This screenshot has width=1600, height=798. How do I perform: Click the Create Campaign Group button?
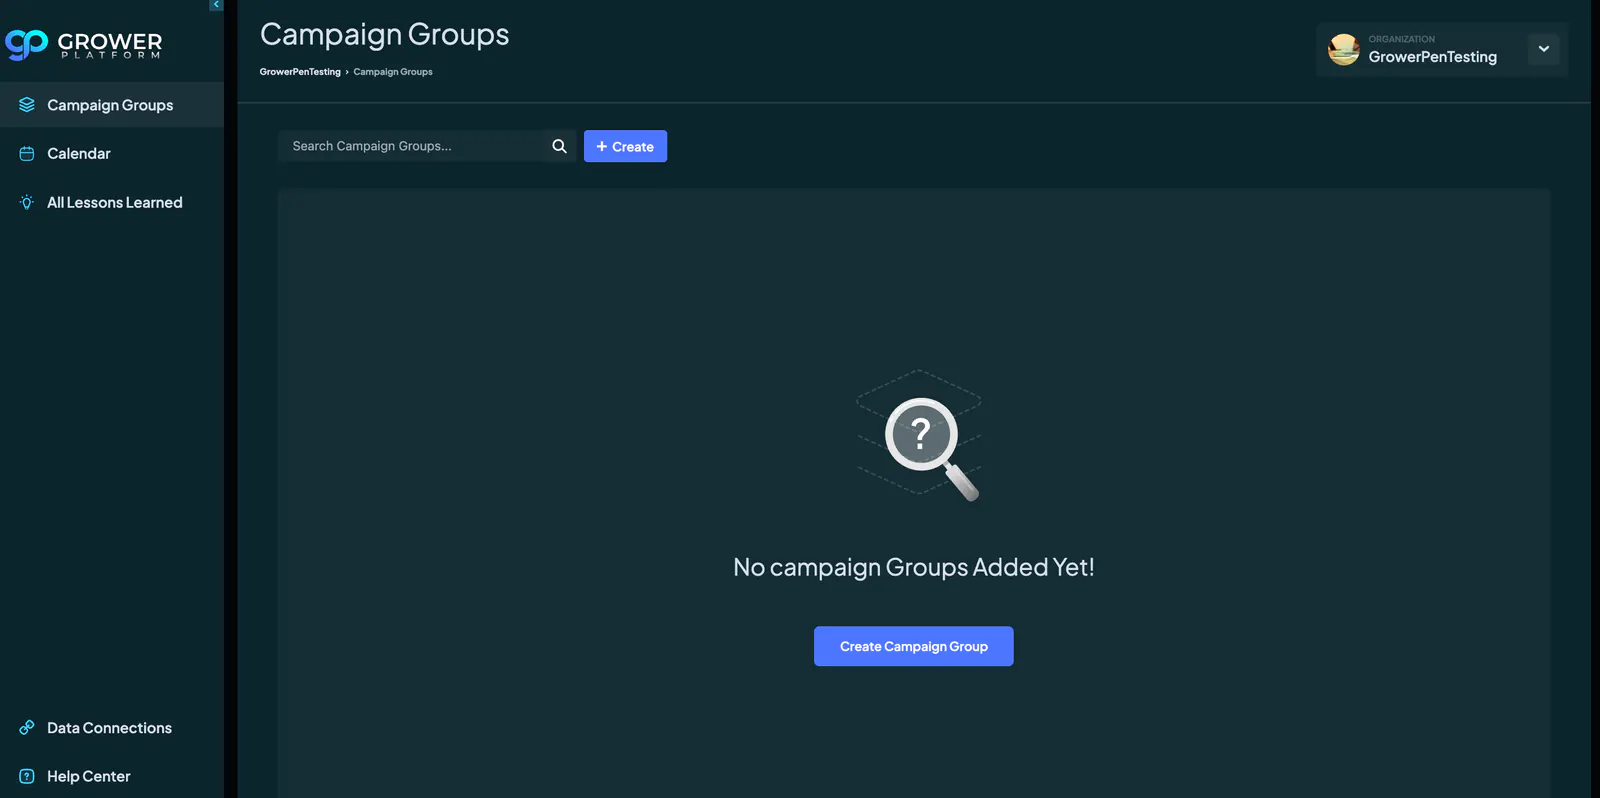914,646
